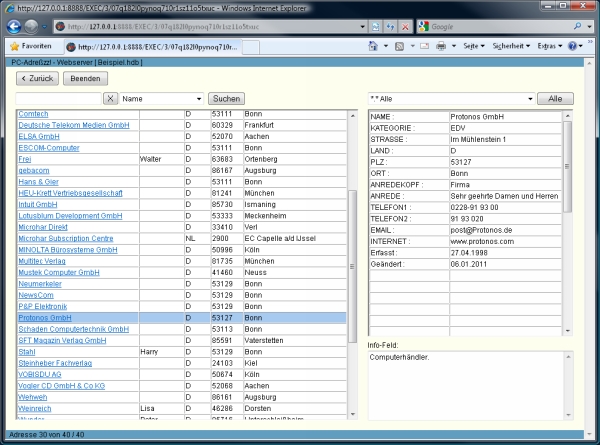Select the active 127.0.0.1 browser tab
600x445 pixels.
point(153,47)
